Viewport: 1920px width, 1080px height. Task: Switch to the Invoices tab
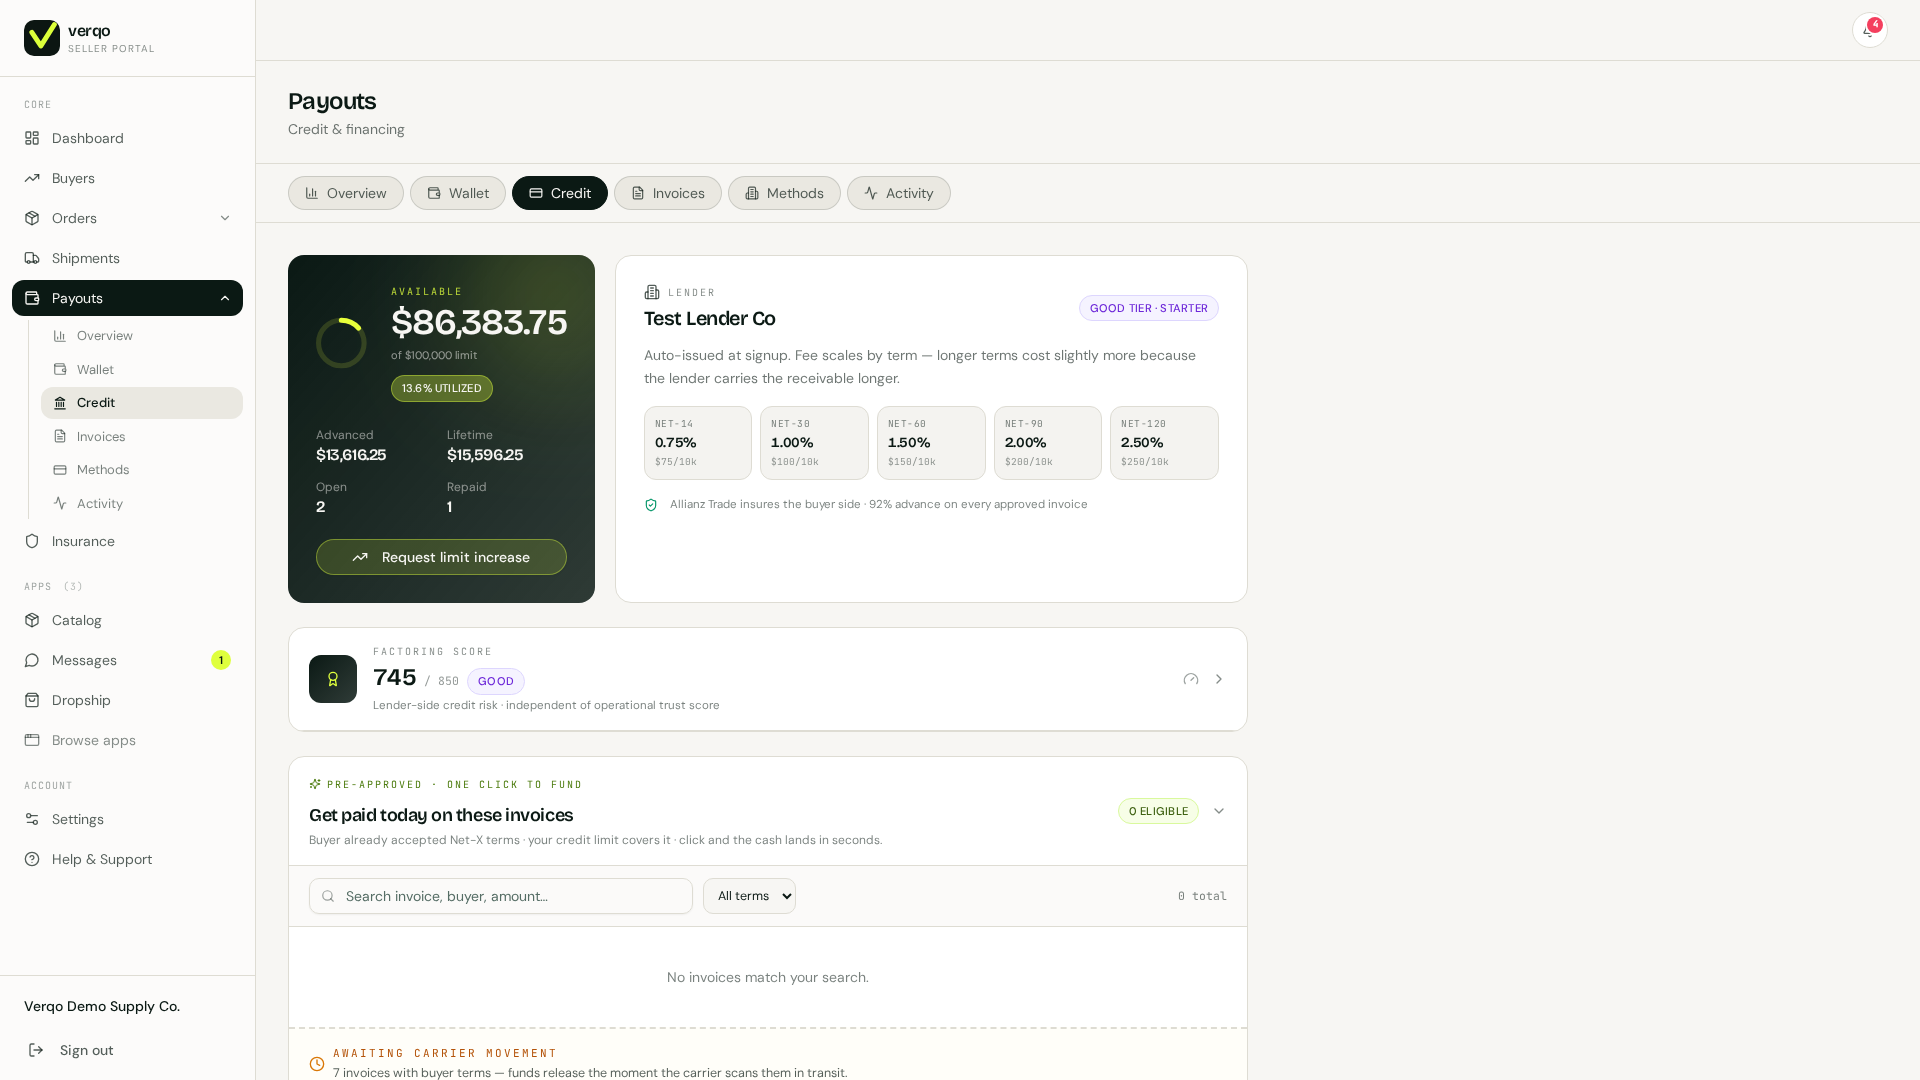tap(668, 193)
